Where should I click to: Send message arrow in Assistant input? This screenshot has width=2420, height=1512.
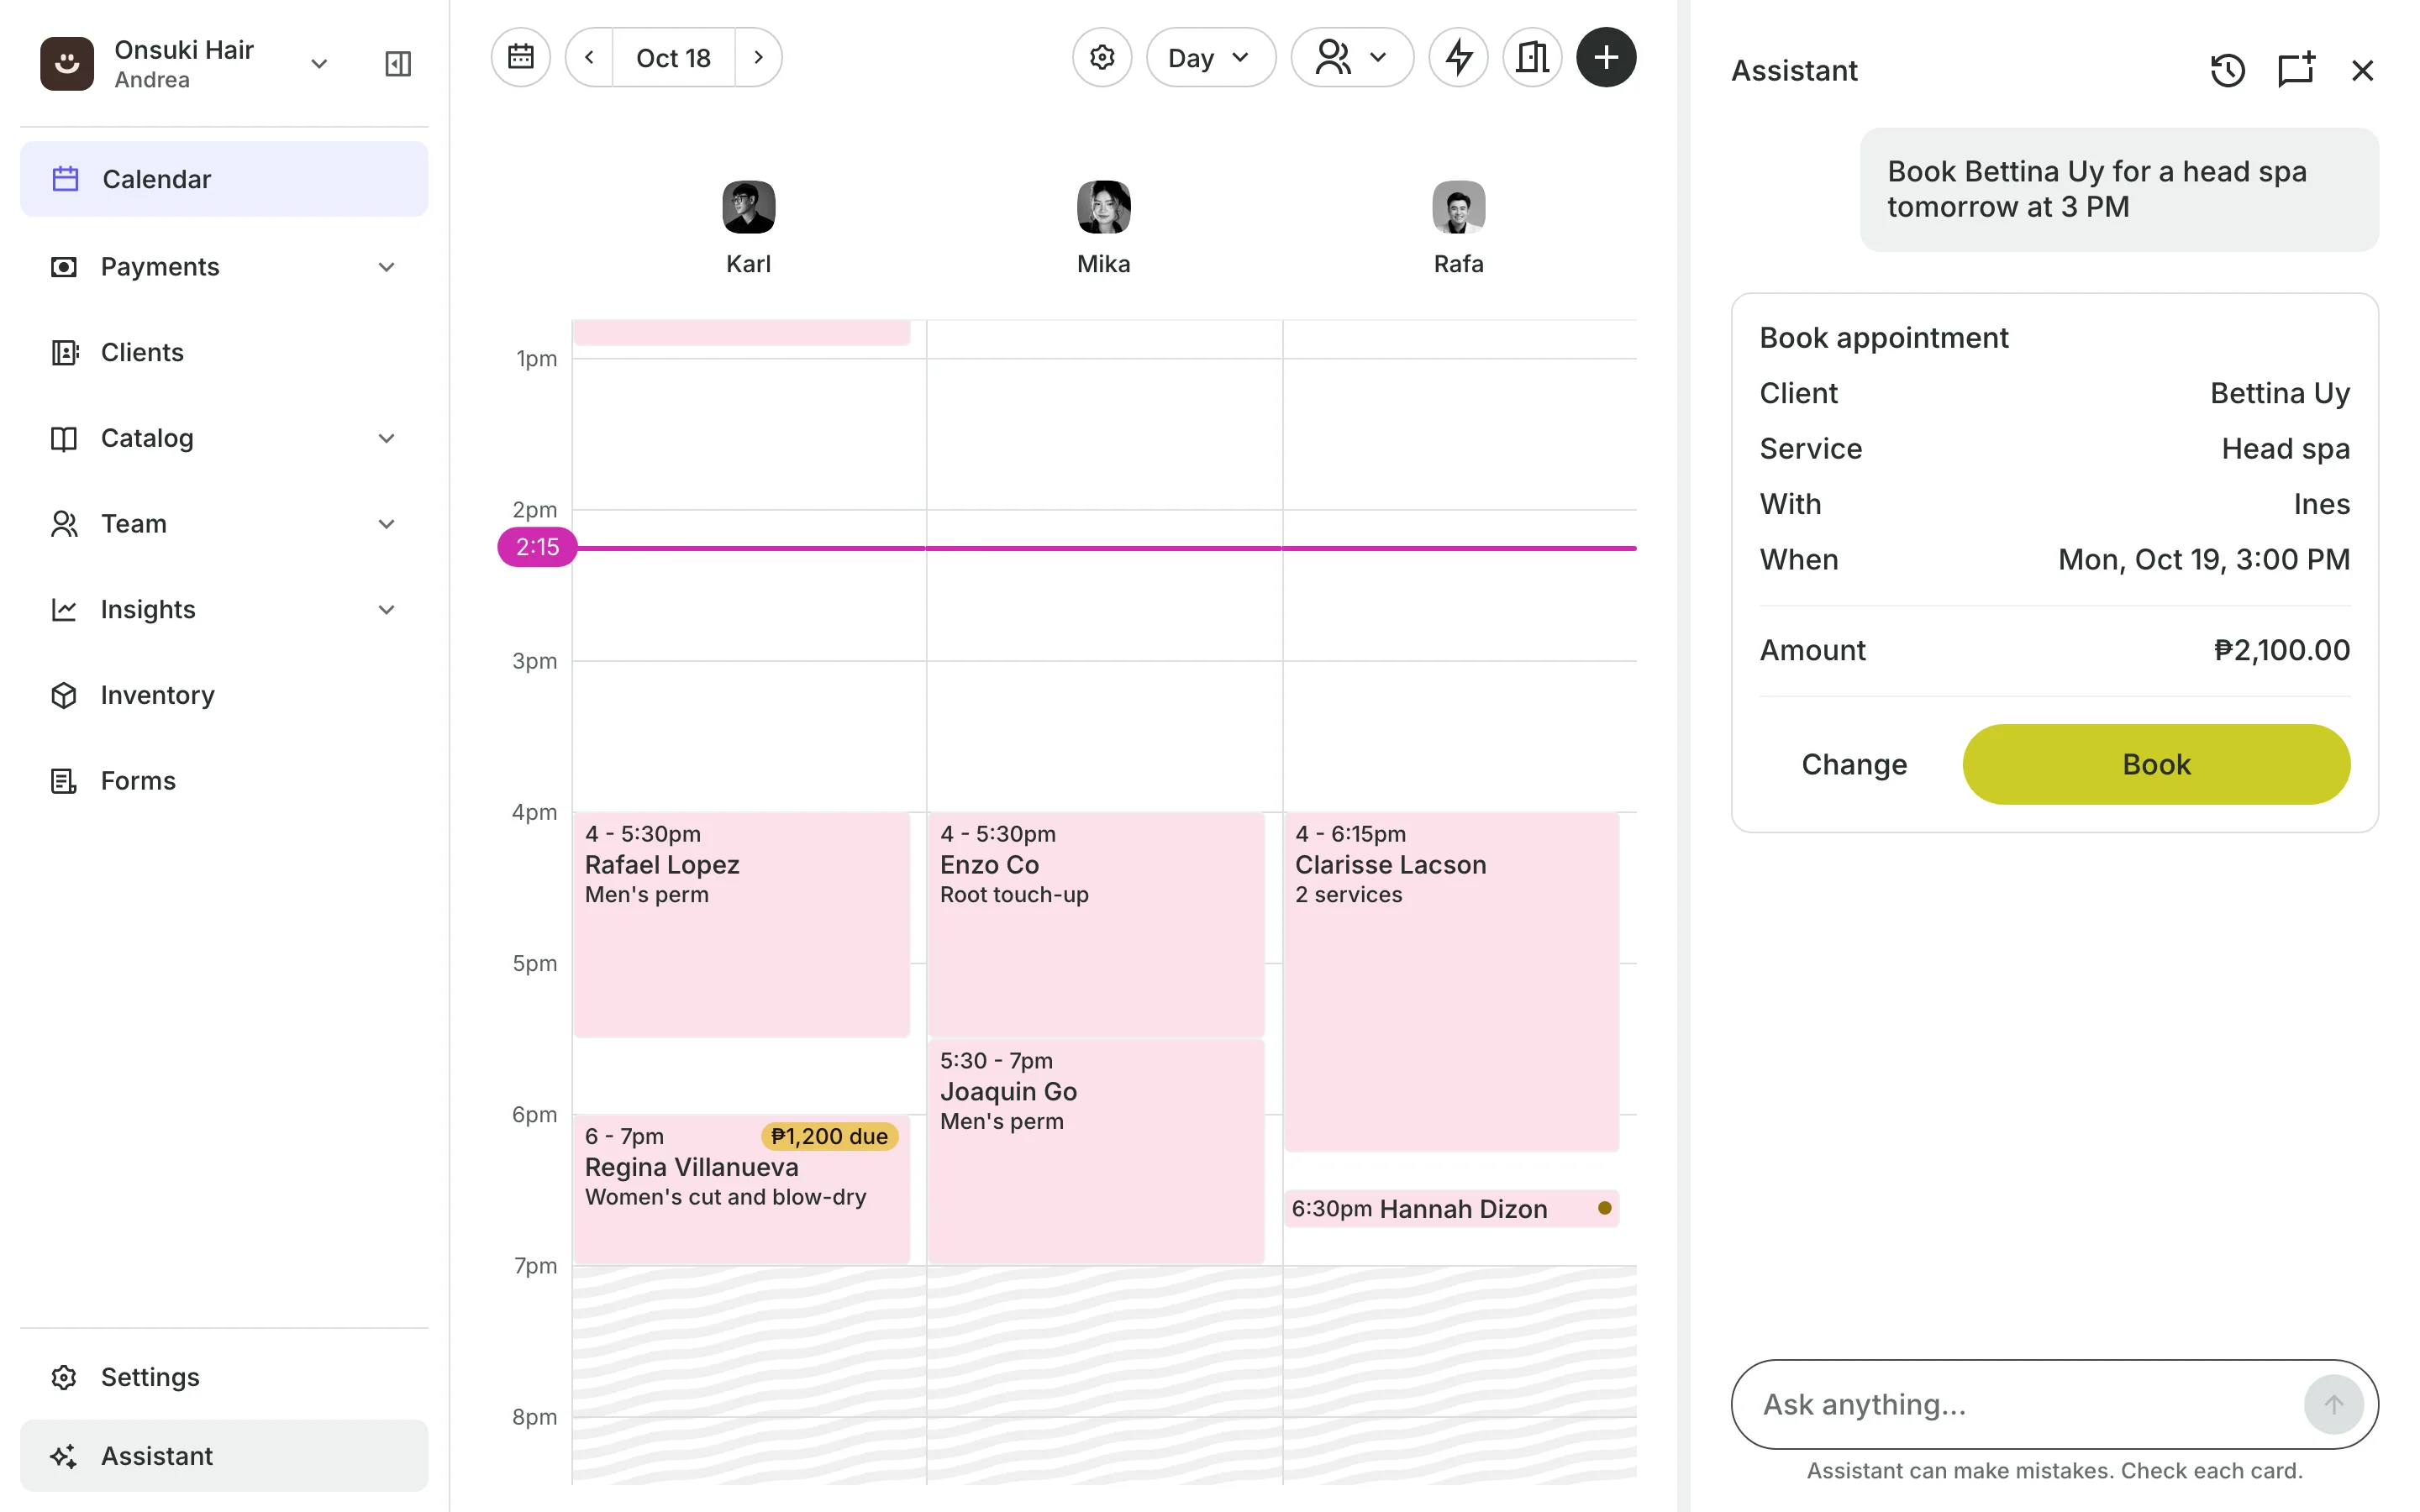point(2333,1404)
